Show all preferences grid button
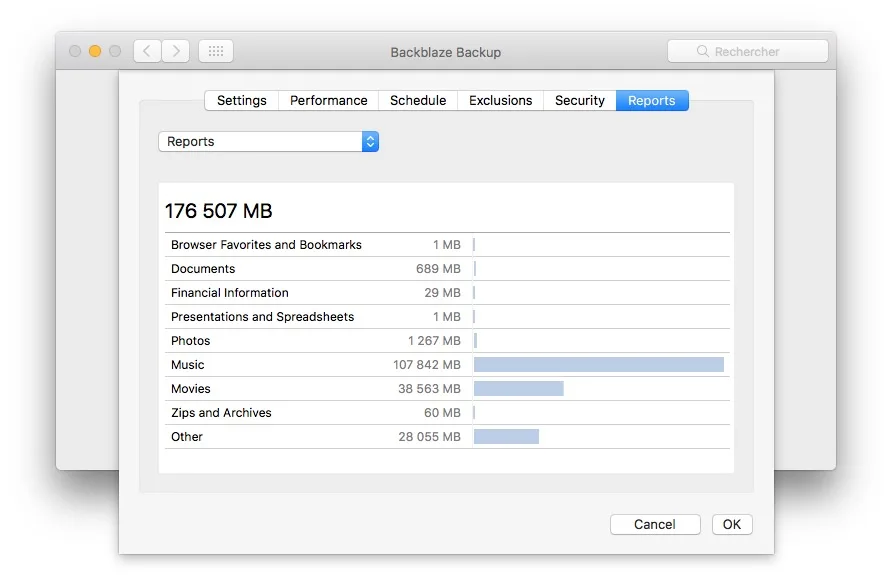Image resolution: width=892 pixels, height=575 pixels. [216, 51]
